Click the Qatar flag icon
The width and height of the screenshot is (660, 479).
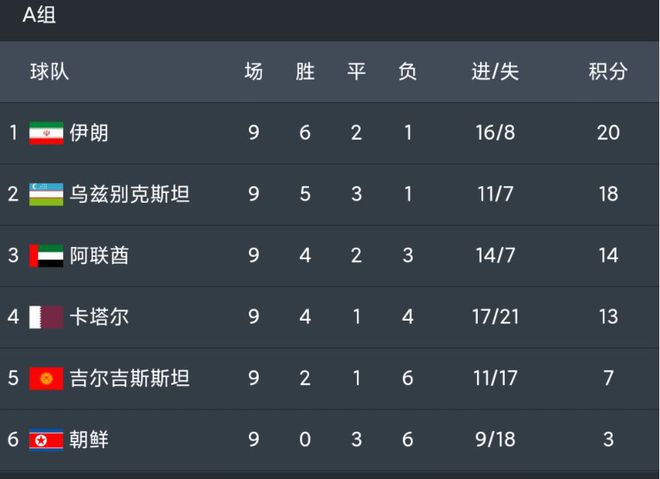pyautogui.click(x=46, y=318)
